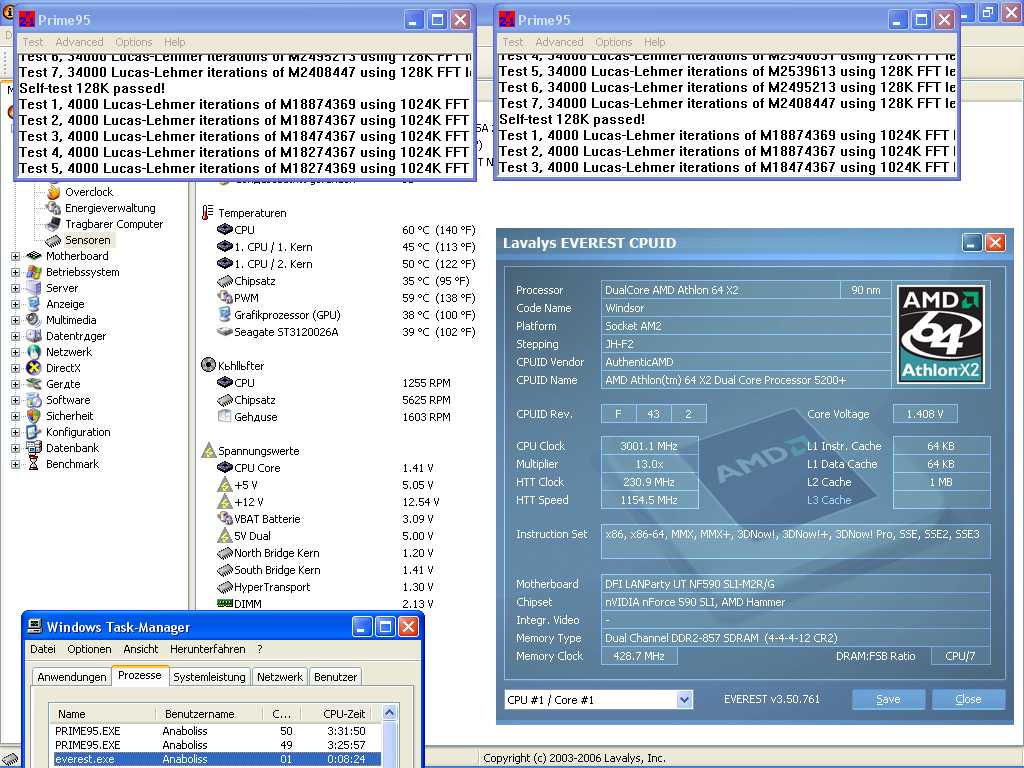Click the DirectX category icon

click(34, 368)
